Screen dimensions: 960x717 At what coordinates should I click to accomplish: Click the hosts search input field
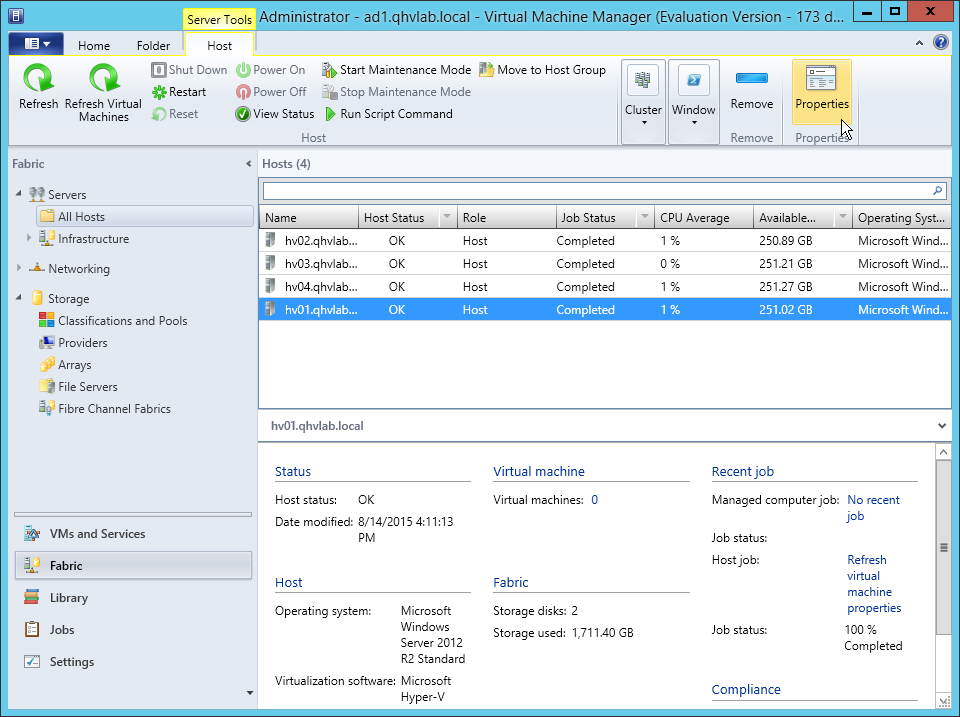pos(595,190)
